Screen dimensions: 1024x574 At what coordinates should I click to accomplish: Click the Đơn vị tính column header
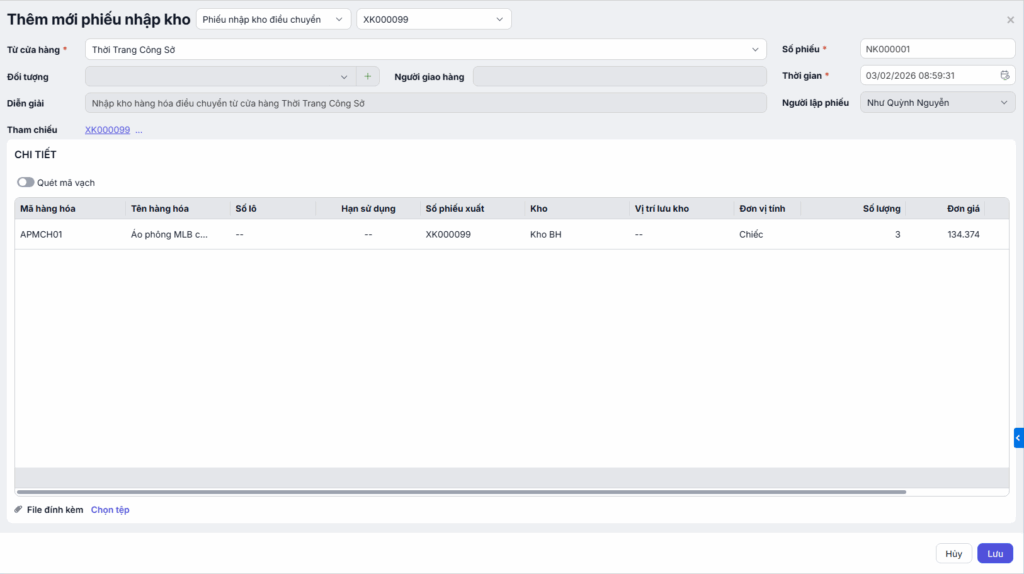767,208
